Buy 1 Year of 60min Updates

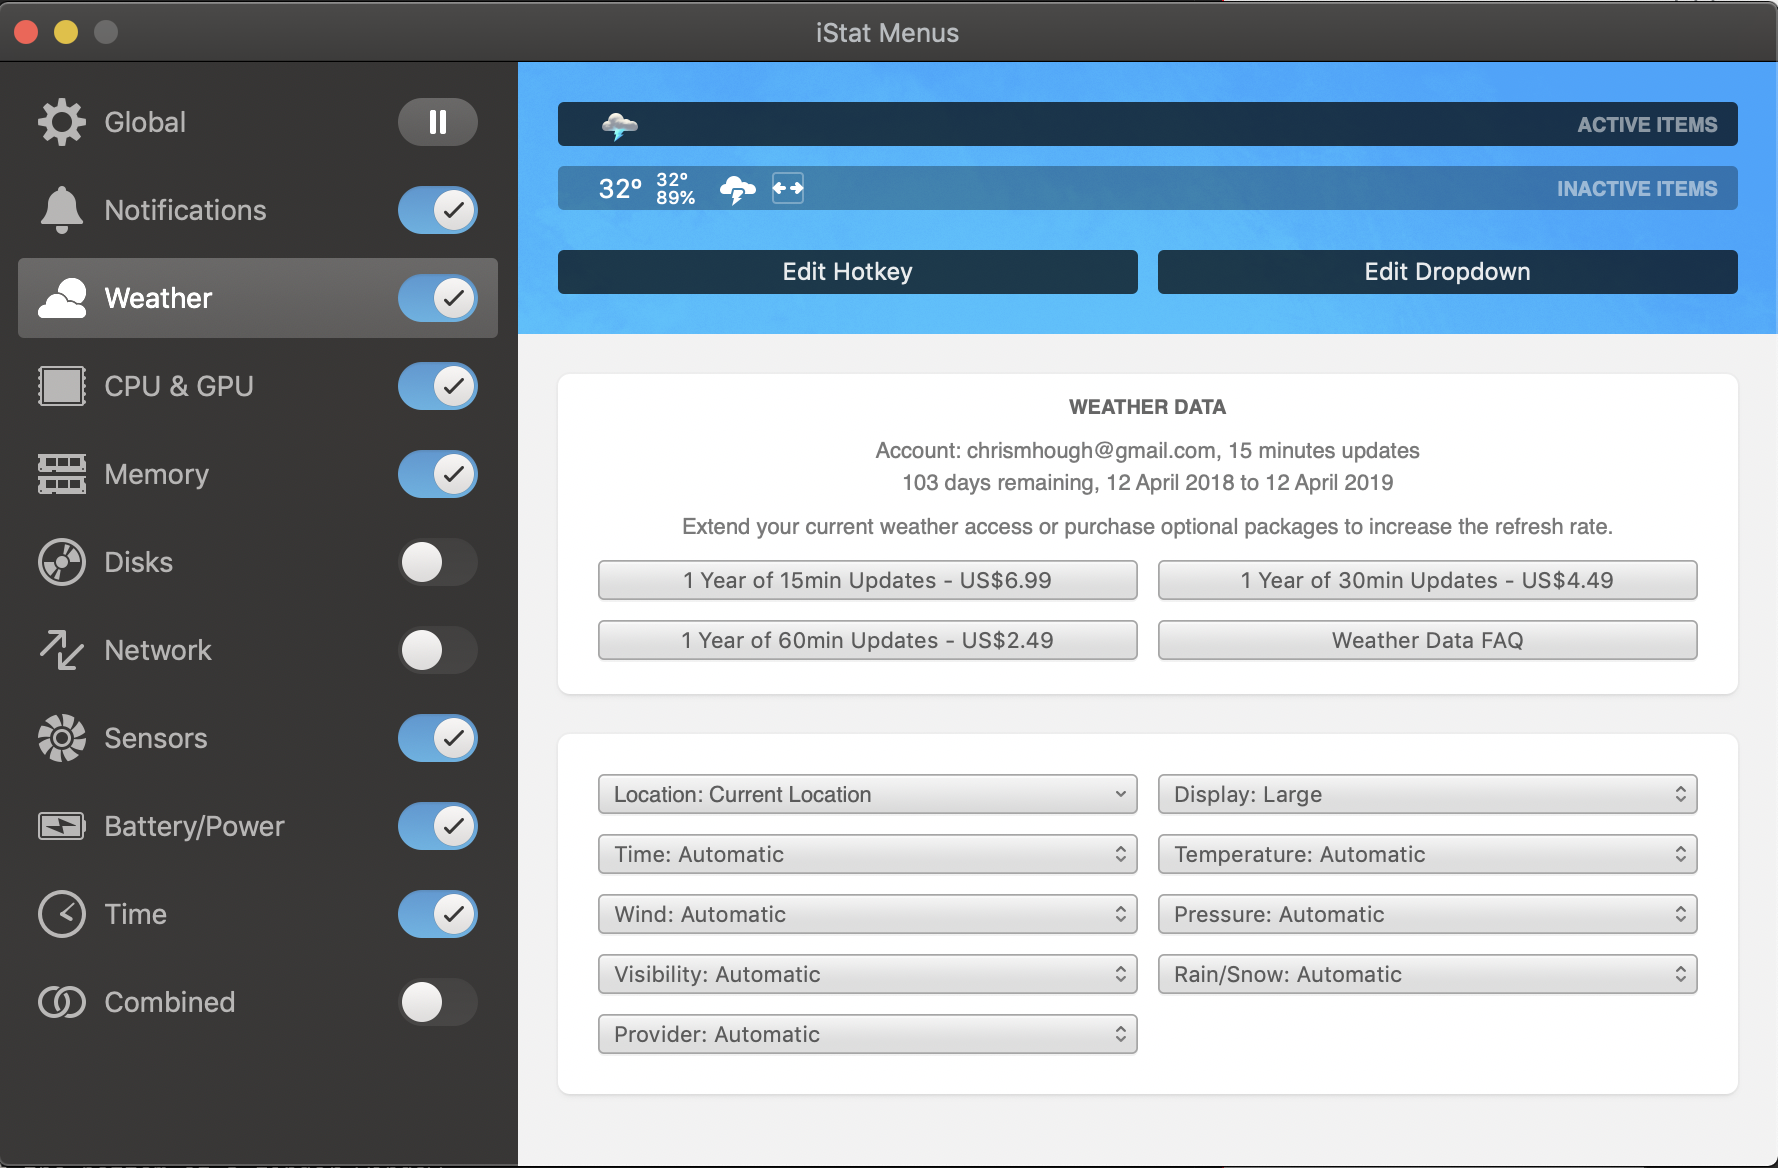click(x=868, y=640)
